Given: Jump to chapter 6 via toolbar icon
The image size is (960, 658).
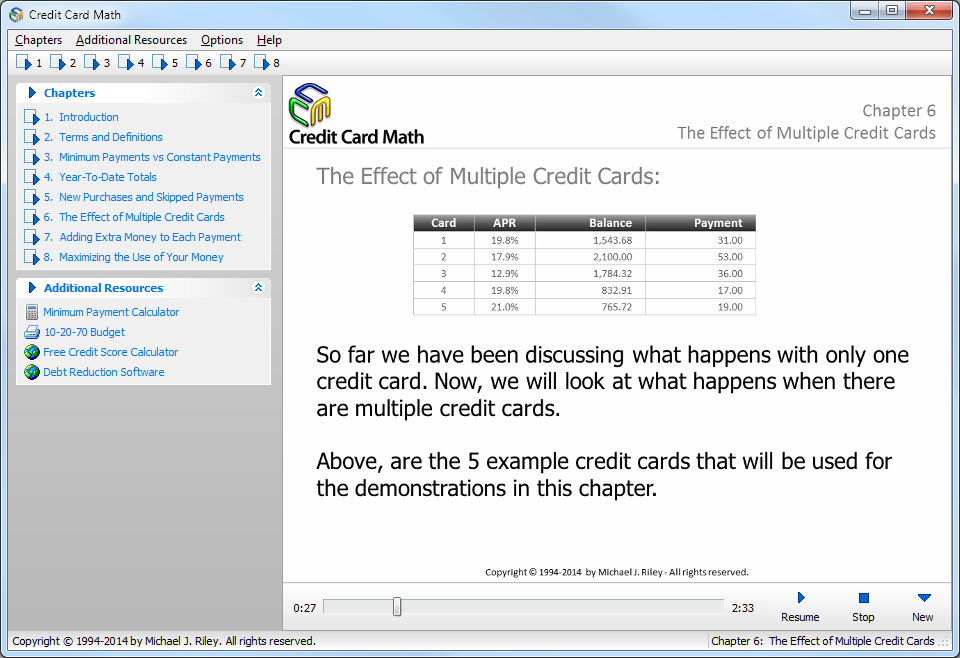Looking at the screenshot, I should [198, 62].
